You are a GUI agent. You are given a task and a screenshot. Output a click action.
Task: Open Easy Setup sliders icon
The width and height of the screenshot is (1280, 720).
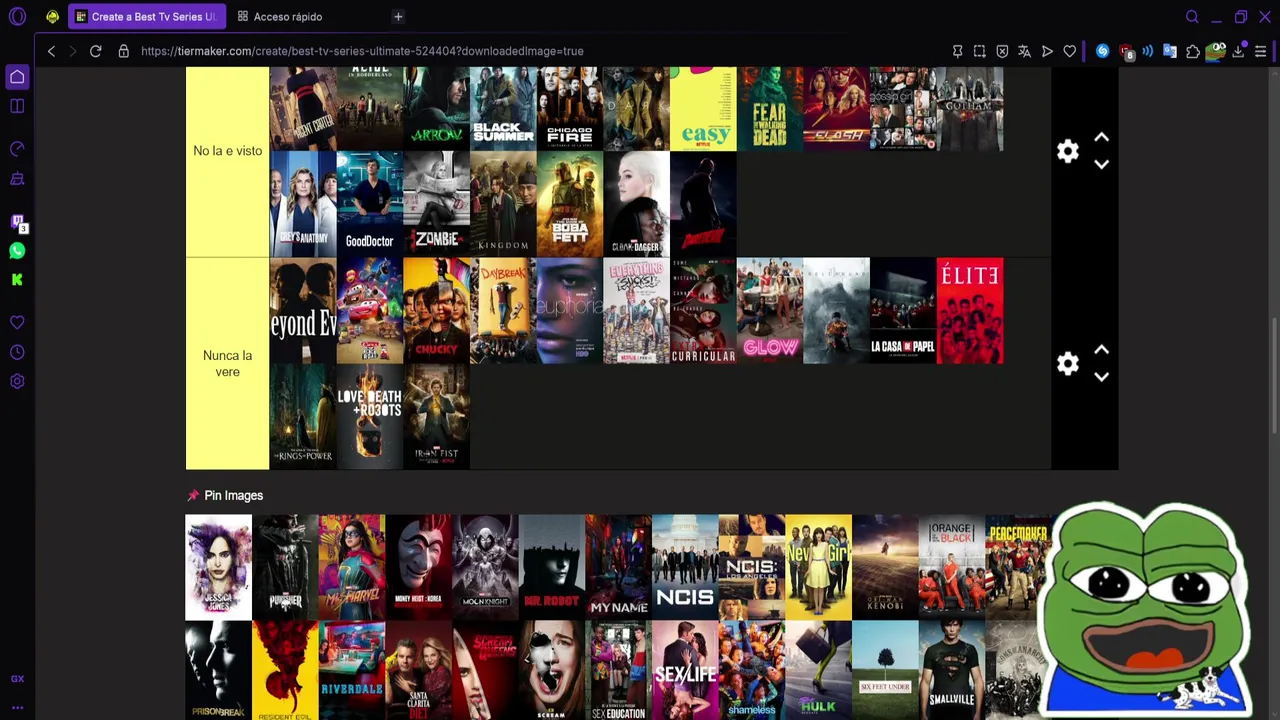coord(1261,51)
